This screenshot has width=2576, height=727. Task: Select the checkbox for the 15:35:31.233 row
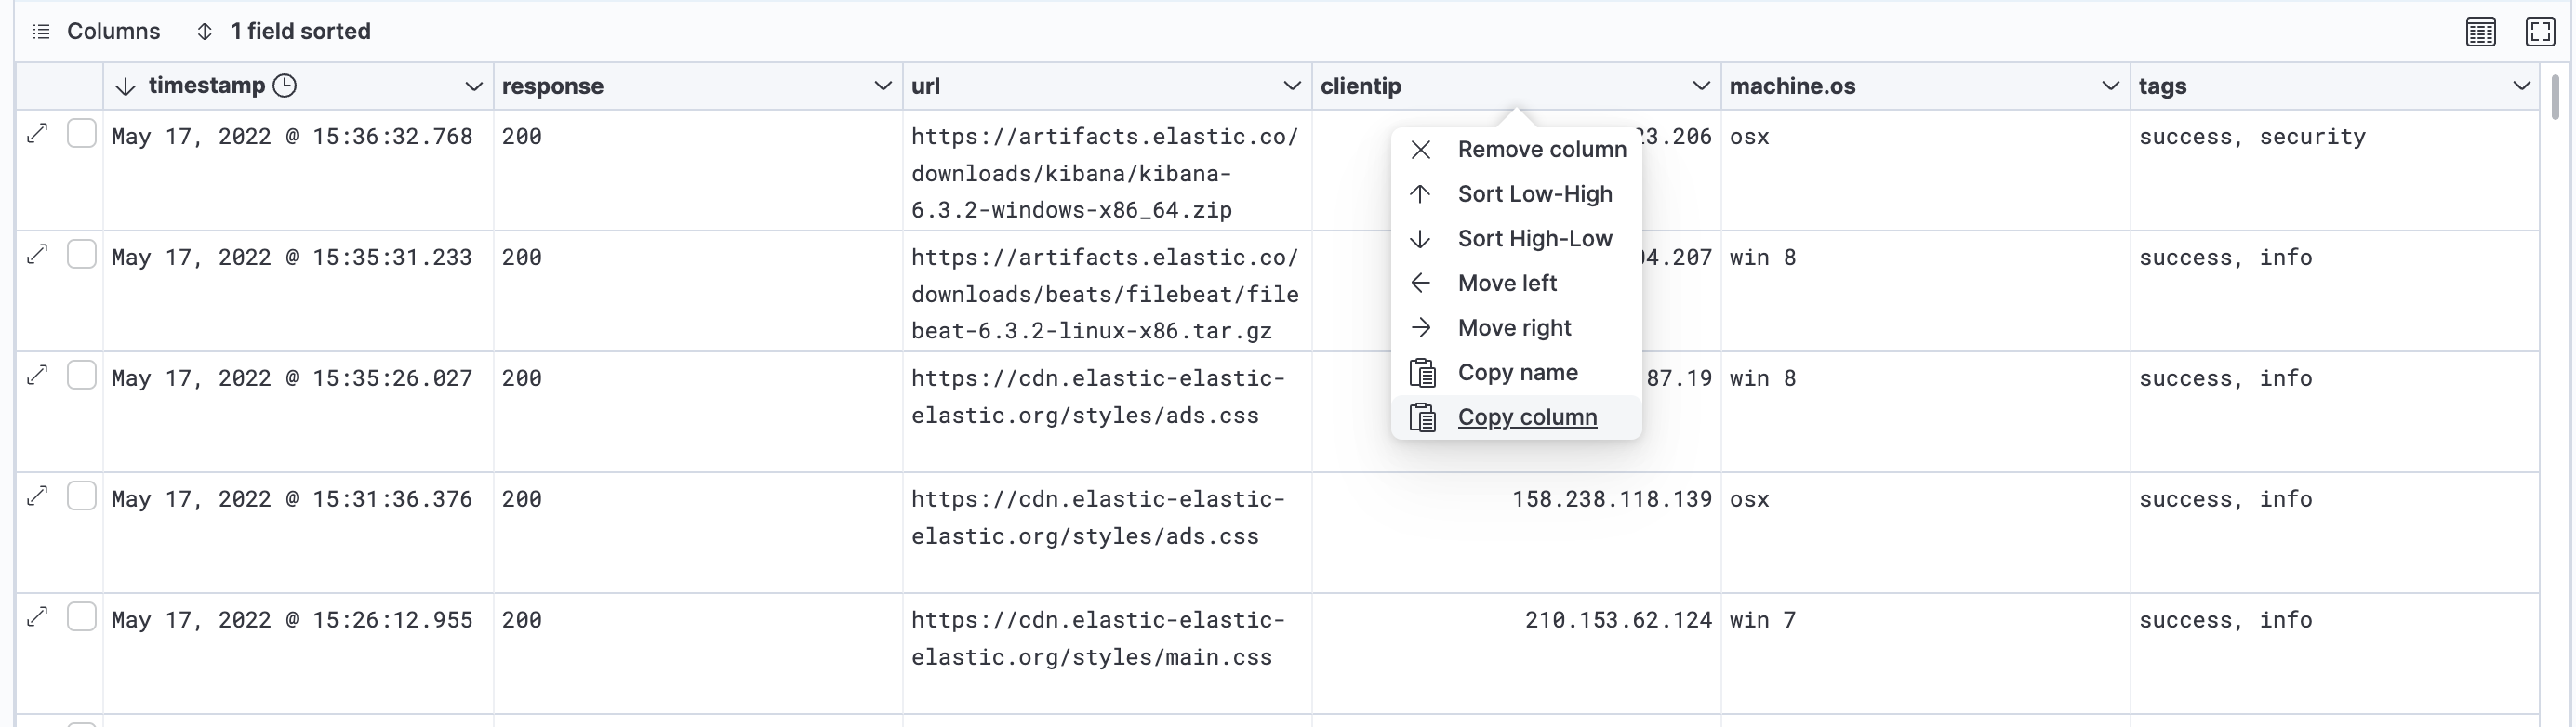point(82,254)
